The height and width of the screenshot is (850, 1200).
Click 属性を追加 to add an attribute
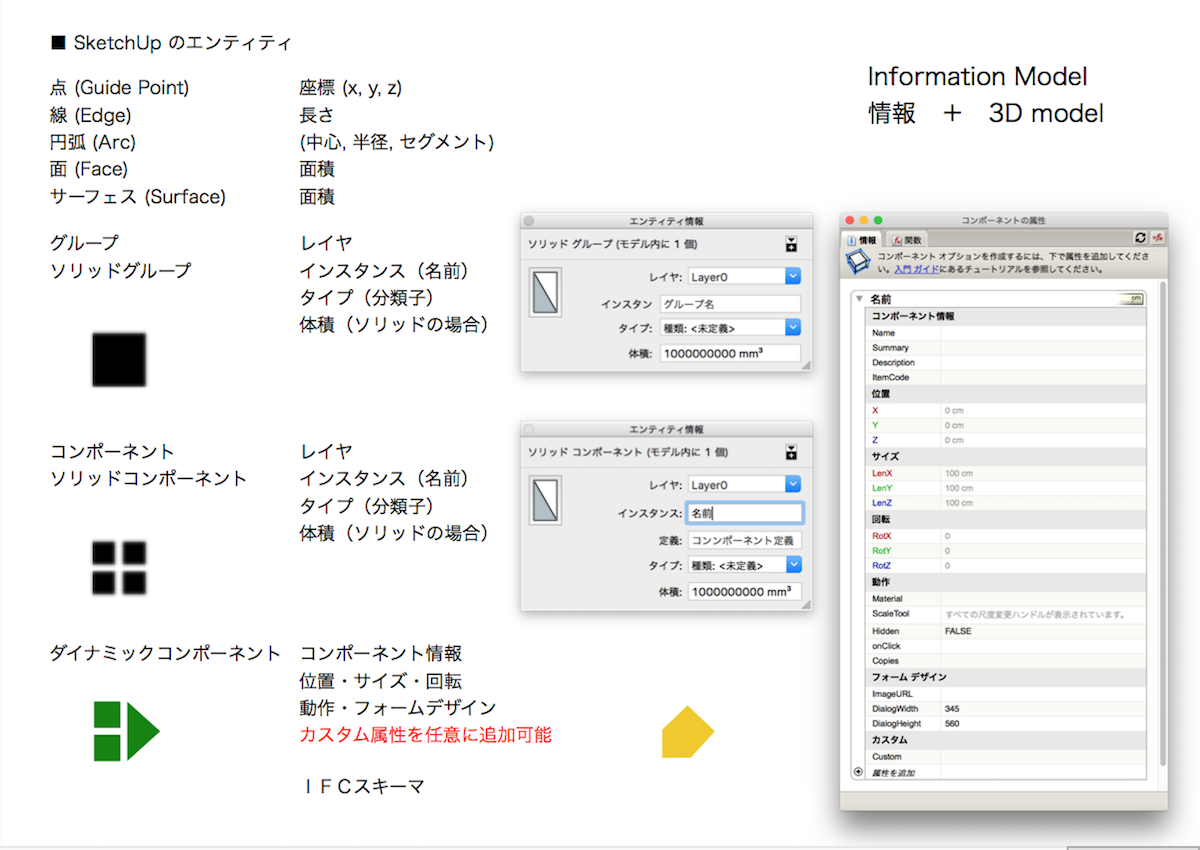point(892,773)
